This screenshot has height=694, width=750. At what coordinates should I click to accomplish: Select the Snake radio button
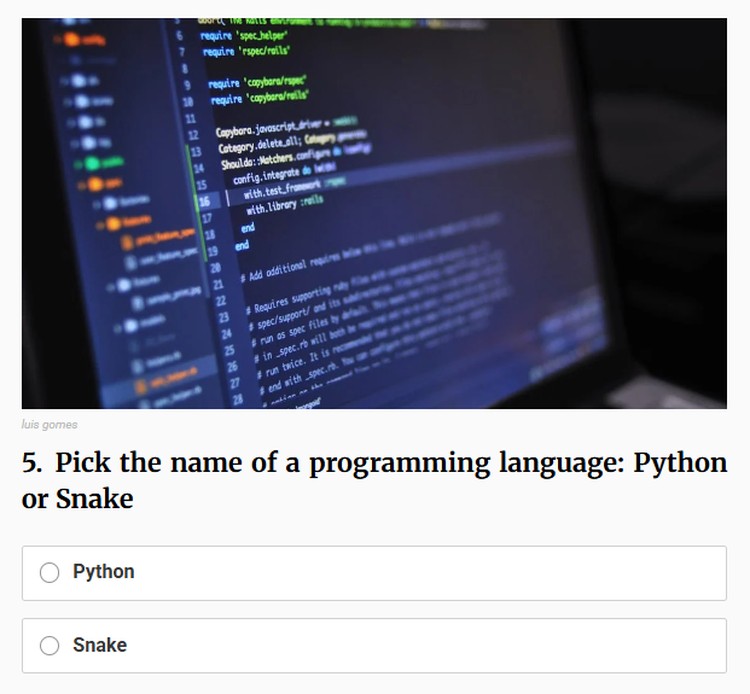[x=49, y=646]
